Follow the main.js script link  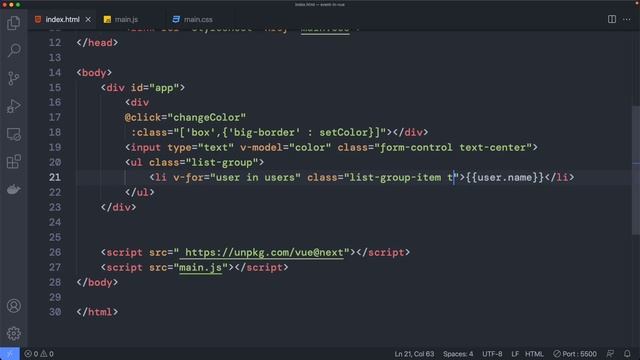pos(200,268)
